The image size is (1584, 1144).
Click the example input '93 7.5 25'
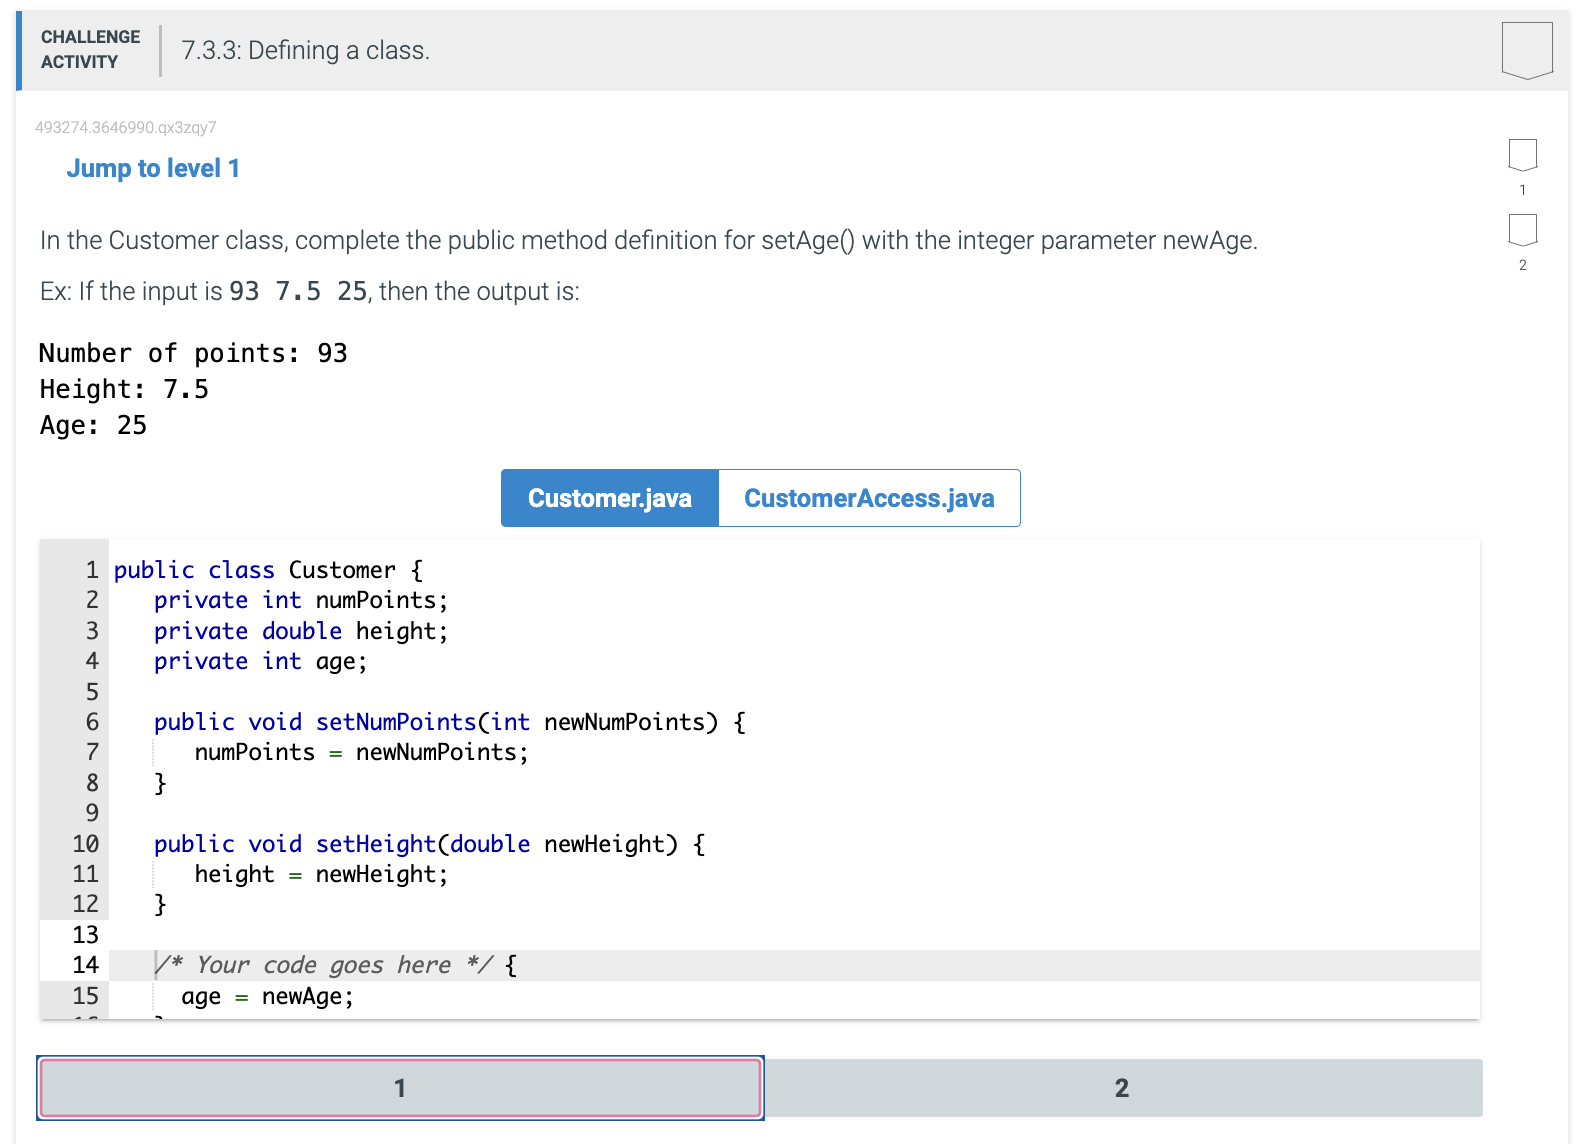pyautogui.click(x=298, y=291)
